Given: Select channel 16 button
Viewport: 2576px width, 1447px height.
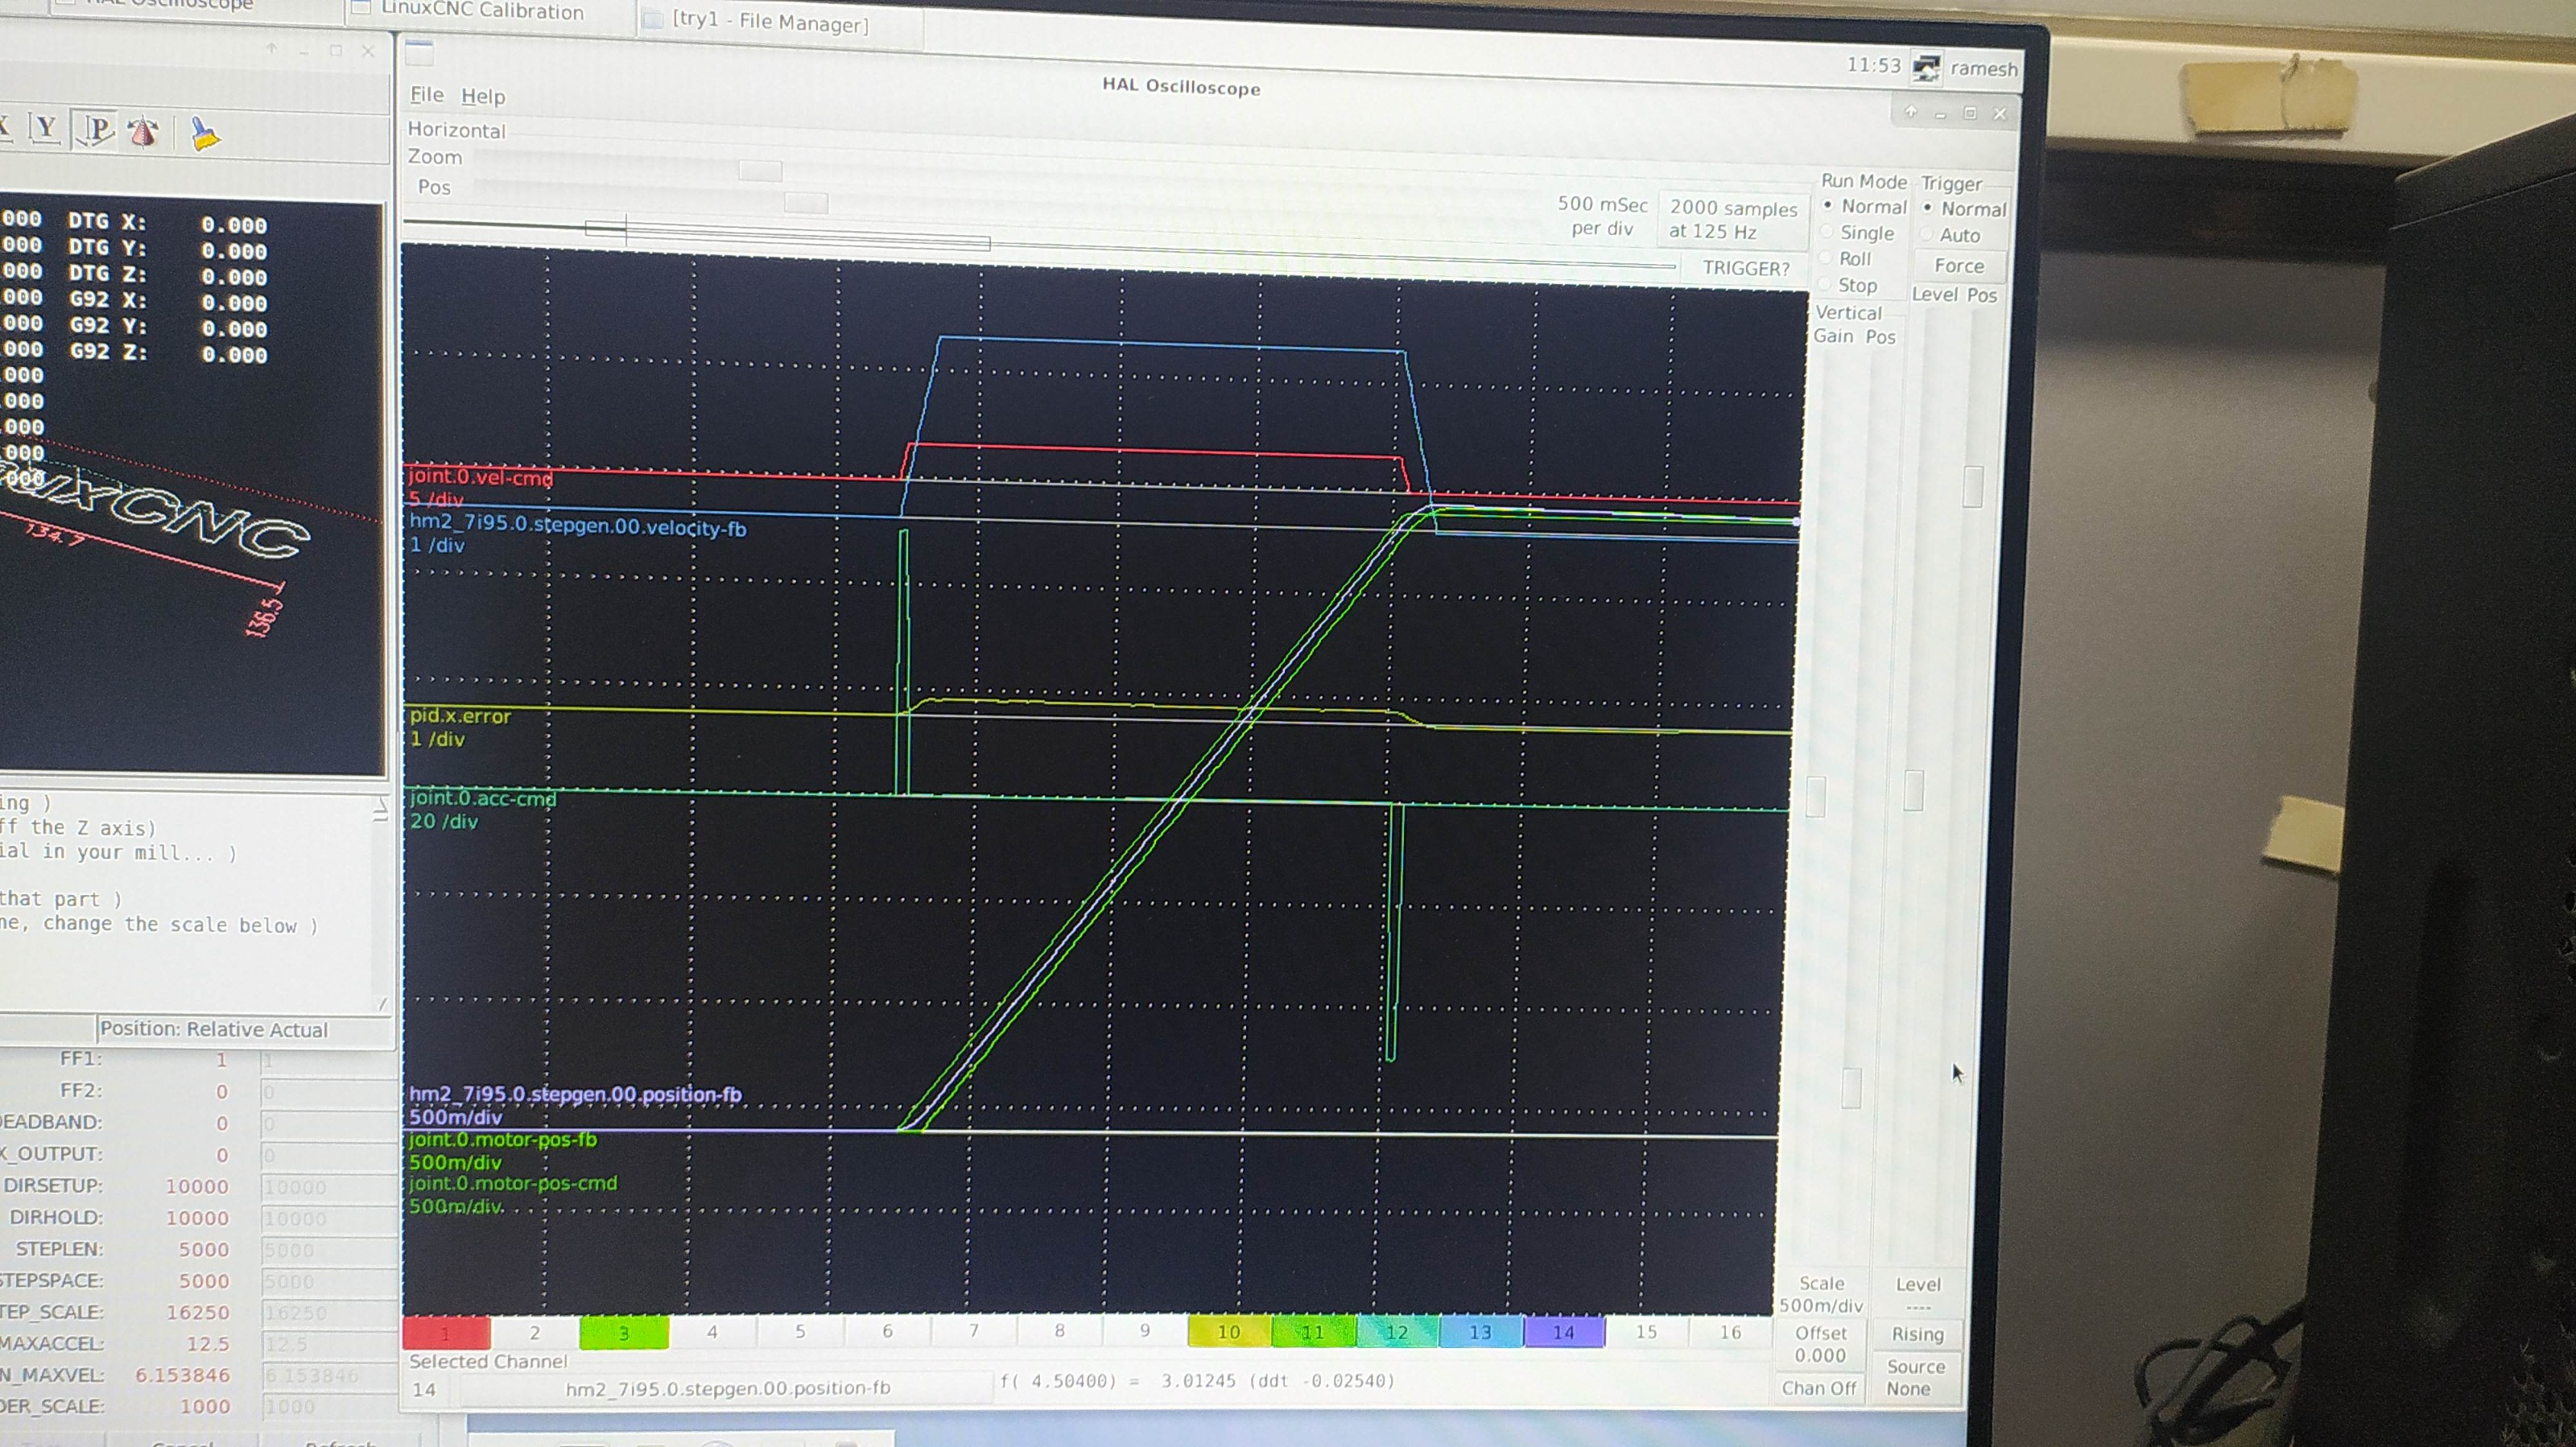Looking at the screenshot, I should click(x=1731, y=1331).
